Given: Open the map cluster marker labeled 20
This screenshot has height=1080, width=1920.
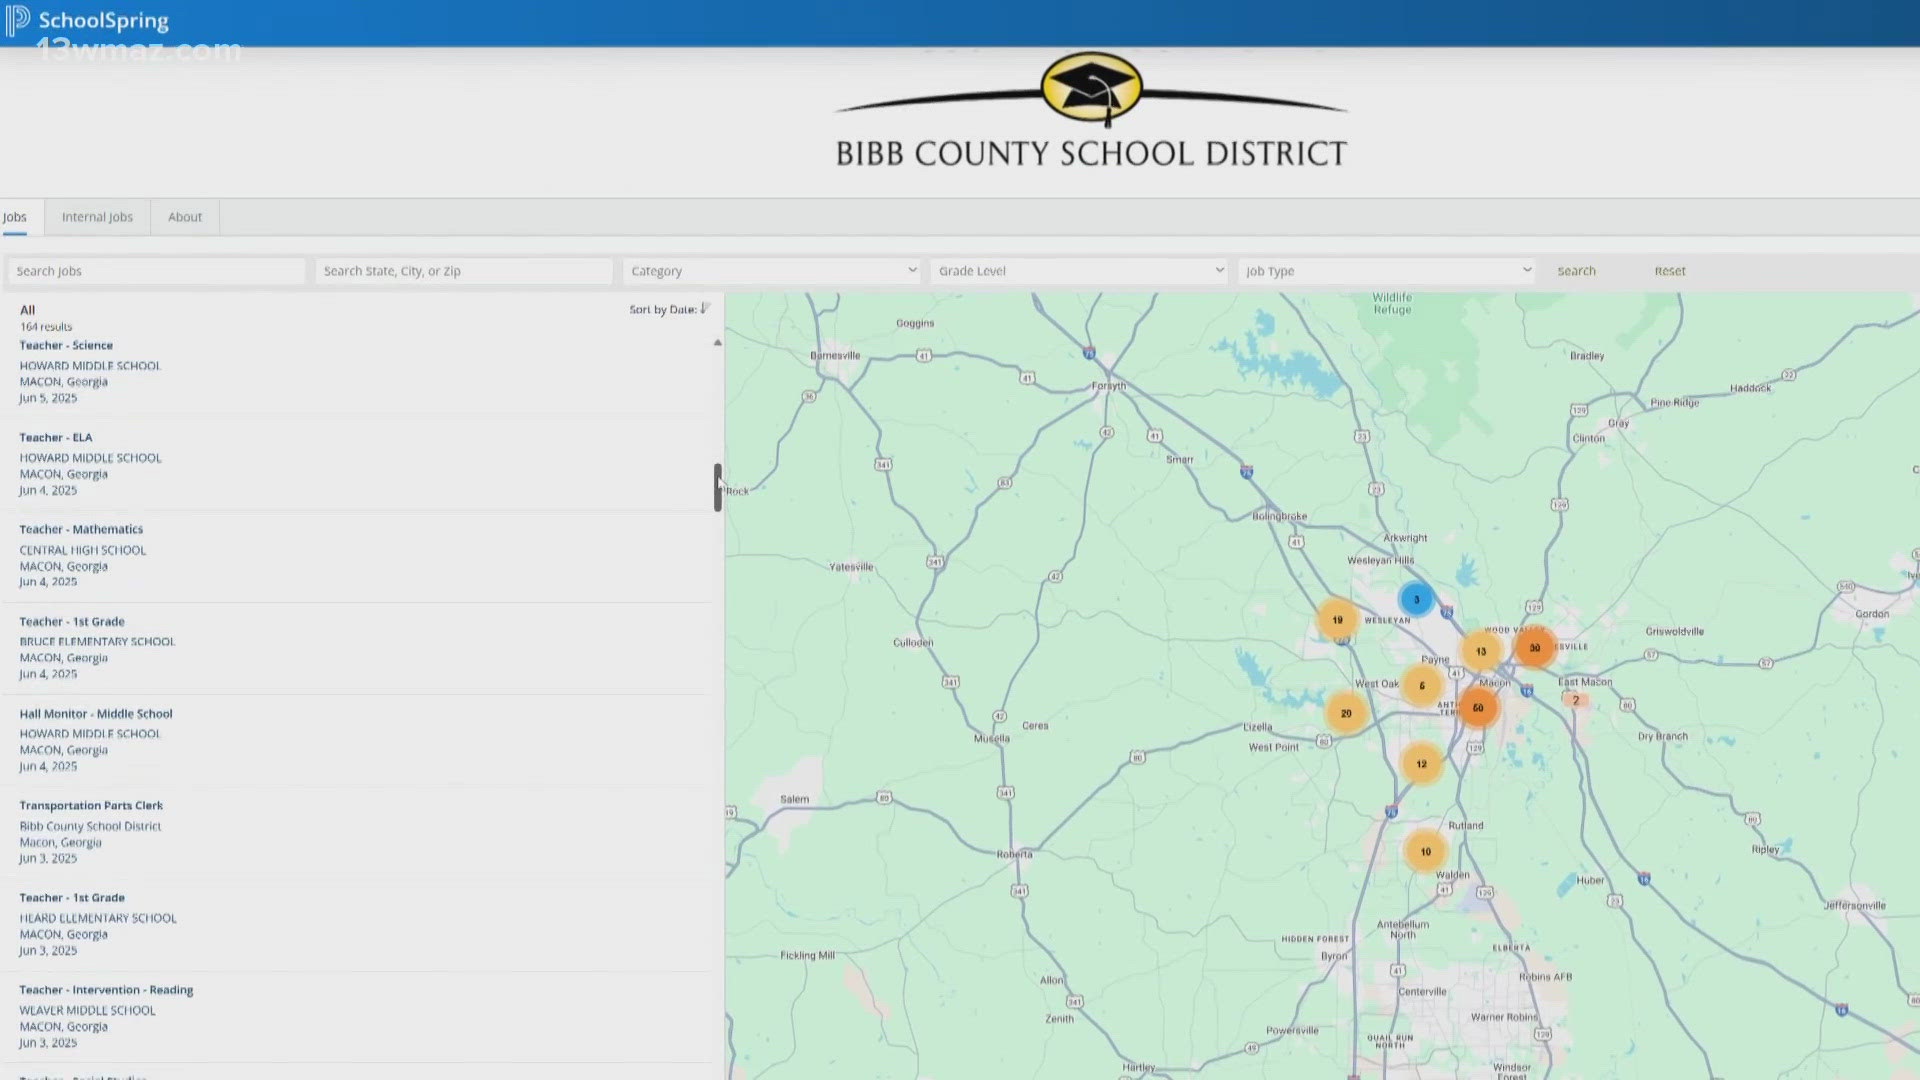Looking at the screenshot, I should click(1346, 714).
